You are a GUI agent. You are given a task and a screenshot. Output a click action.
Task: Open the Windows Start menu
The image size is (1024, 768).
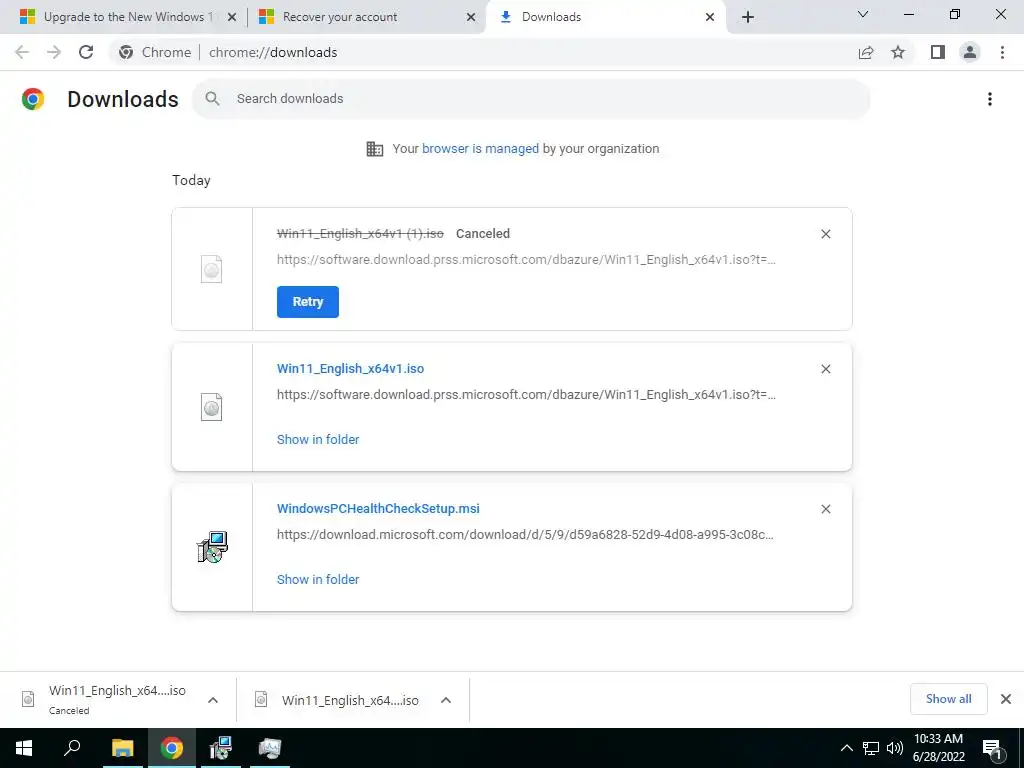tap(24, 748)
